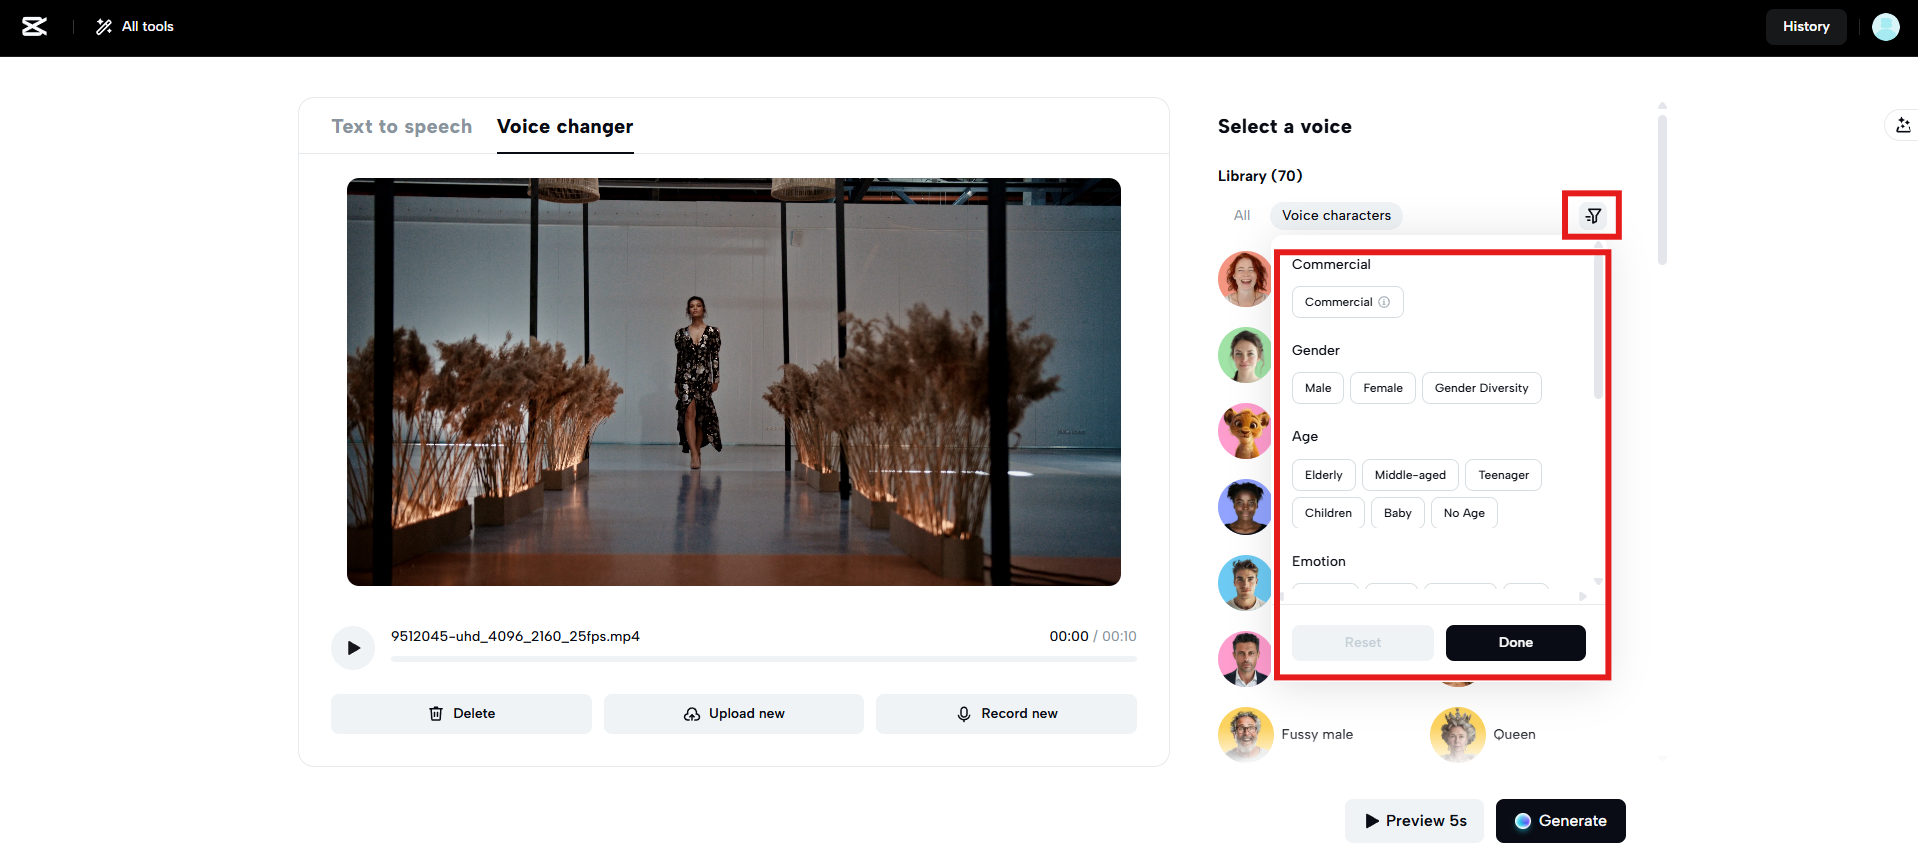Toggle the Middle-aged filter chip

point(1410,475)
